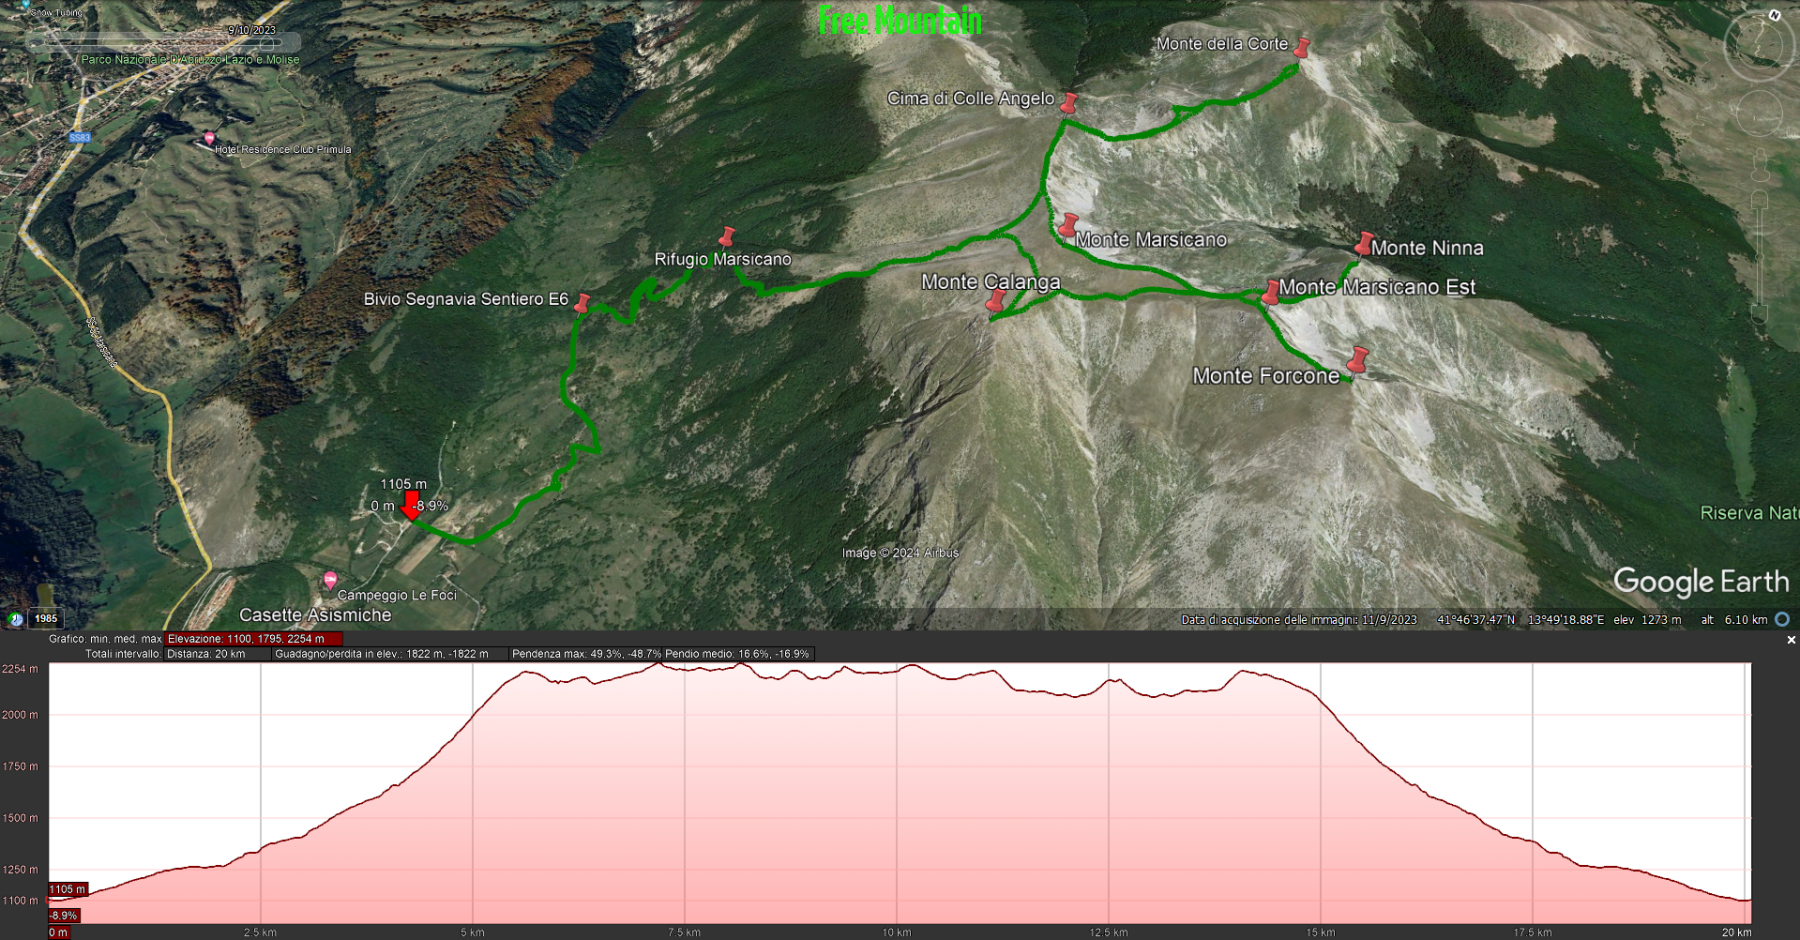Click the 2000 m label on elevation axis
The height and width of the screenshot is (940, 1800).
pyautogui.click(x=20, y=715)
